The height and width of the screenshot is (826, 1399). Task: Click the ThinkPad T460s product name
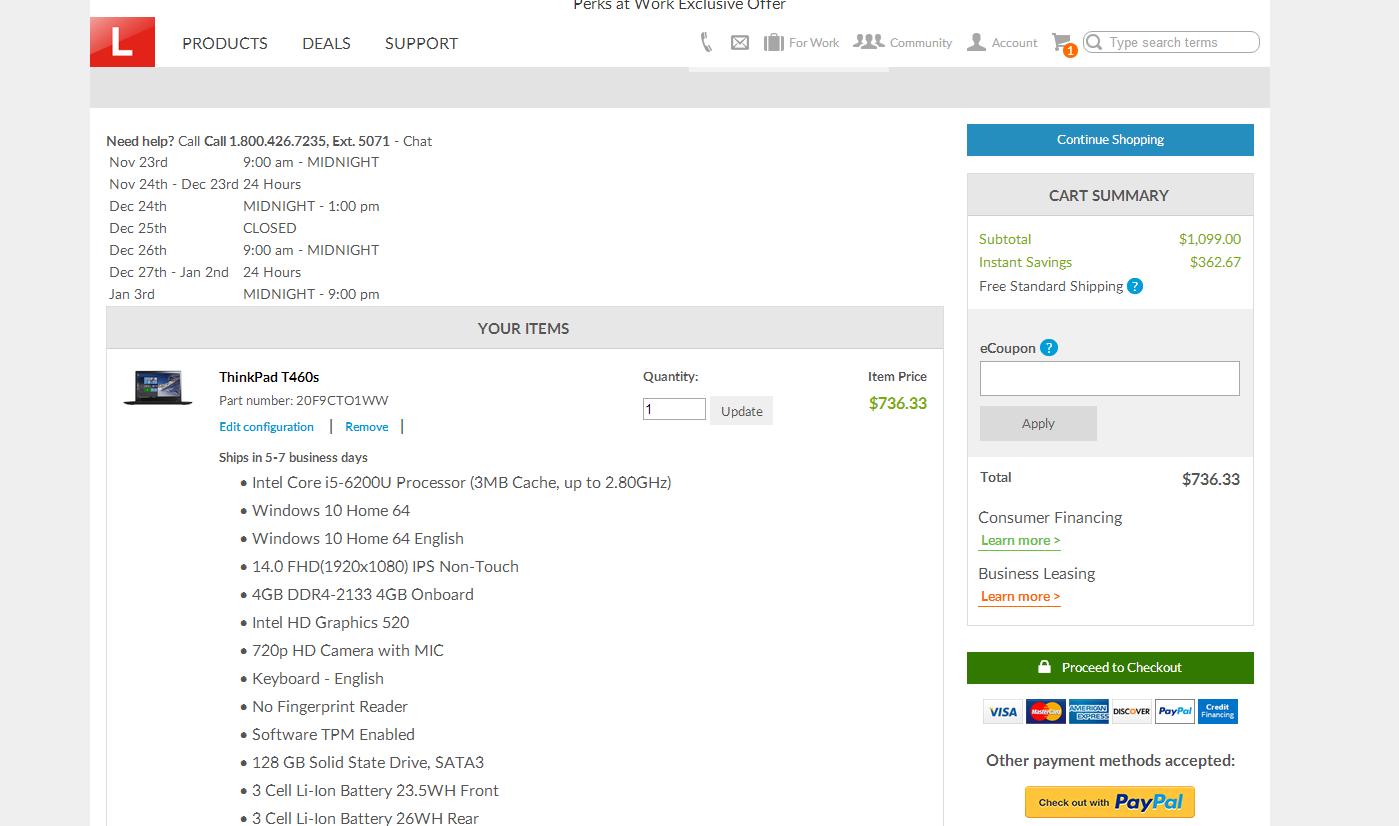(x=269, y=377)
